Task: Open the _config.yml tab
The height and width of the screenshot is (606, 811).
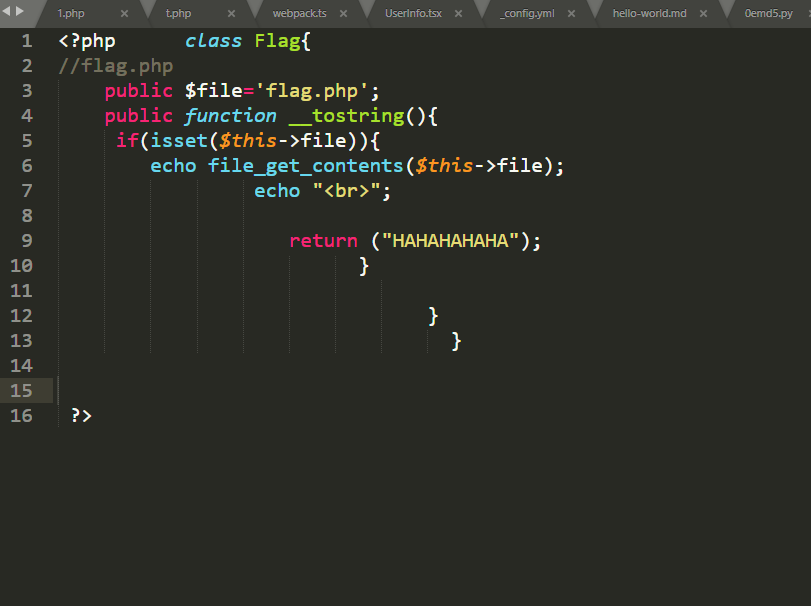Action: coord(527,14)
